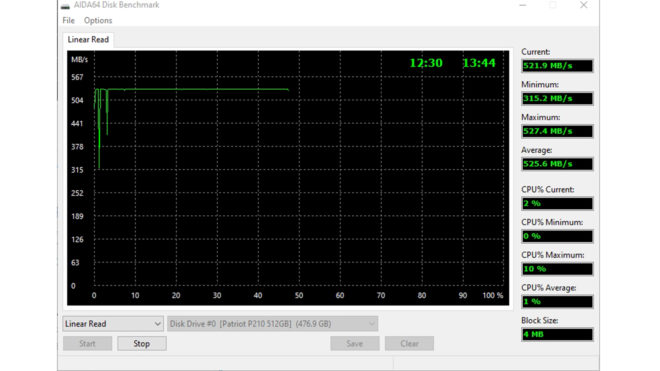The height and width of the screenshot is (371, 660).
Task: Expand the Linear Read test type dropdown
Action: click(113, 324)
